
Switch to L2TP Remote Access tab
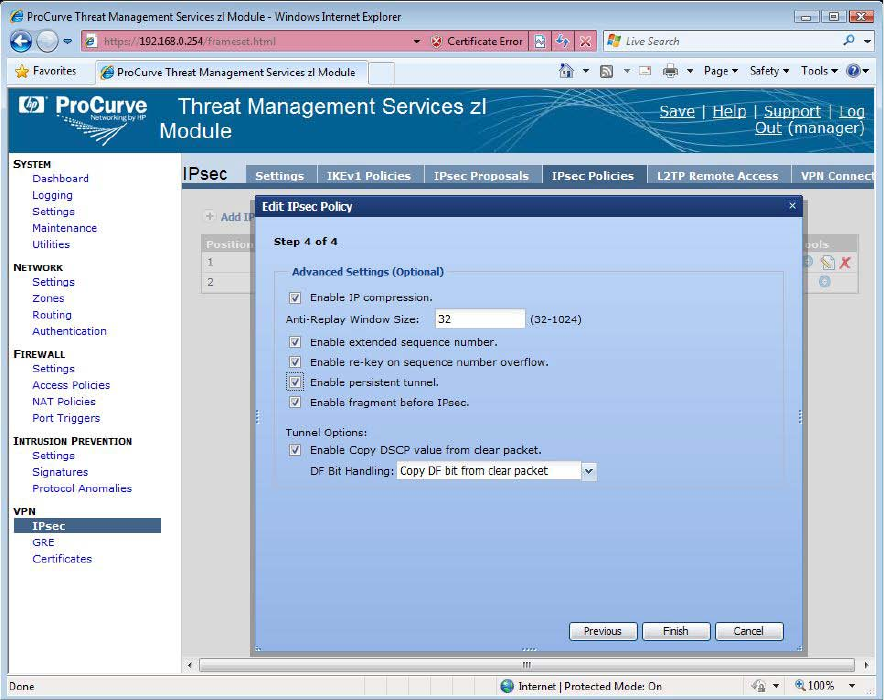(x=717, y=175)
